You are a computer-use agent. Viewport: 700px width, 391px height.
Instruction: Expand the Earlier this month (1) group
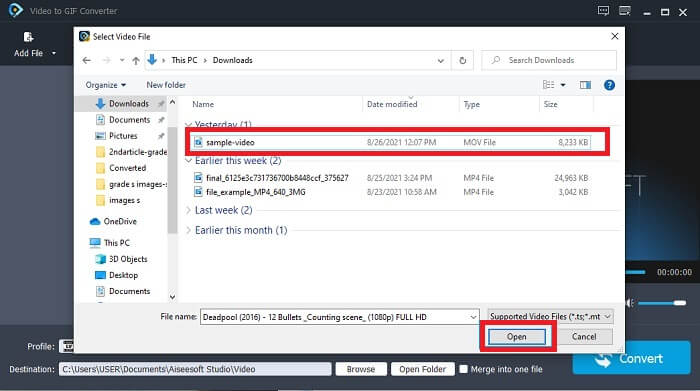pos(188,230)
